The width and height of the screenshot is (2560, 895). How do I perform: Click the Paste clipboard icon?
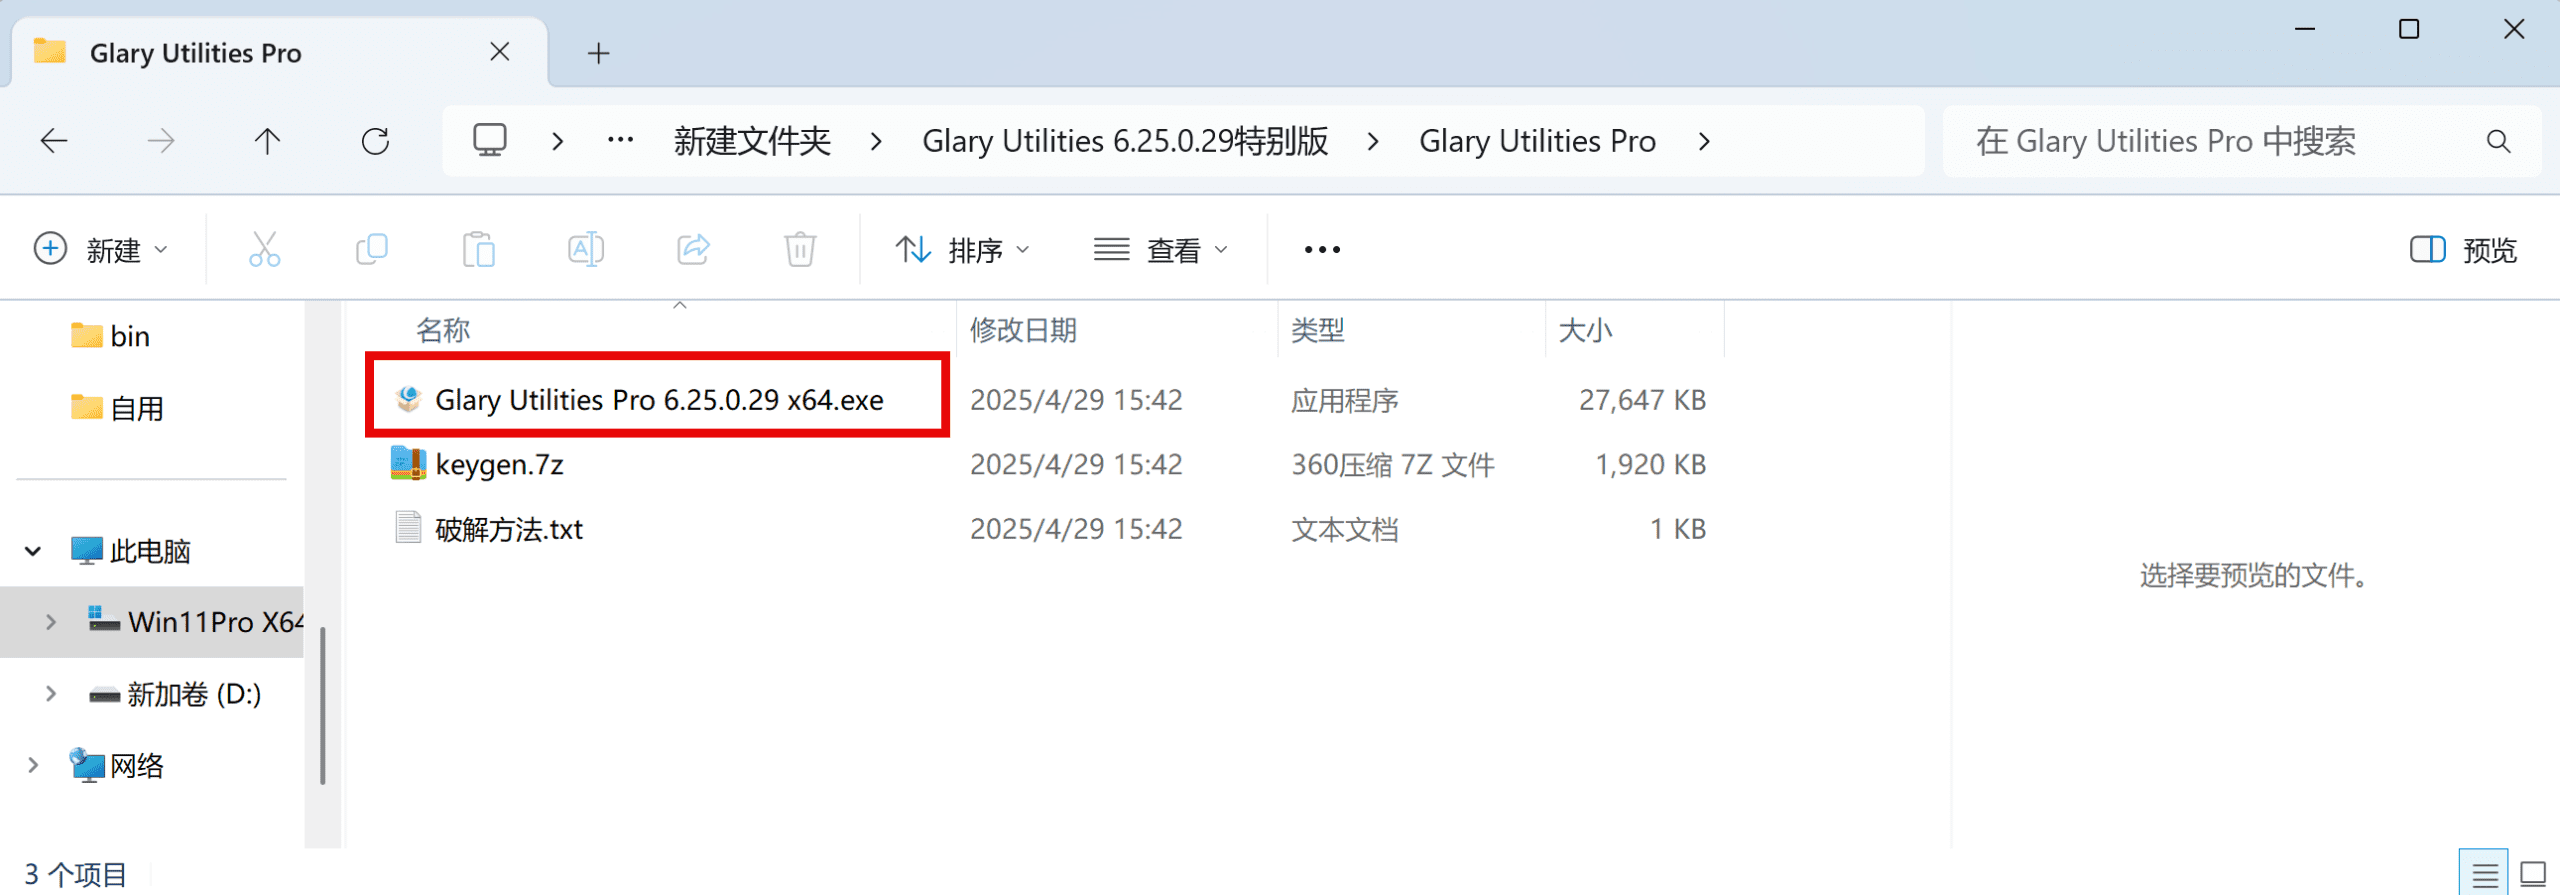pos(479,249)
